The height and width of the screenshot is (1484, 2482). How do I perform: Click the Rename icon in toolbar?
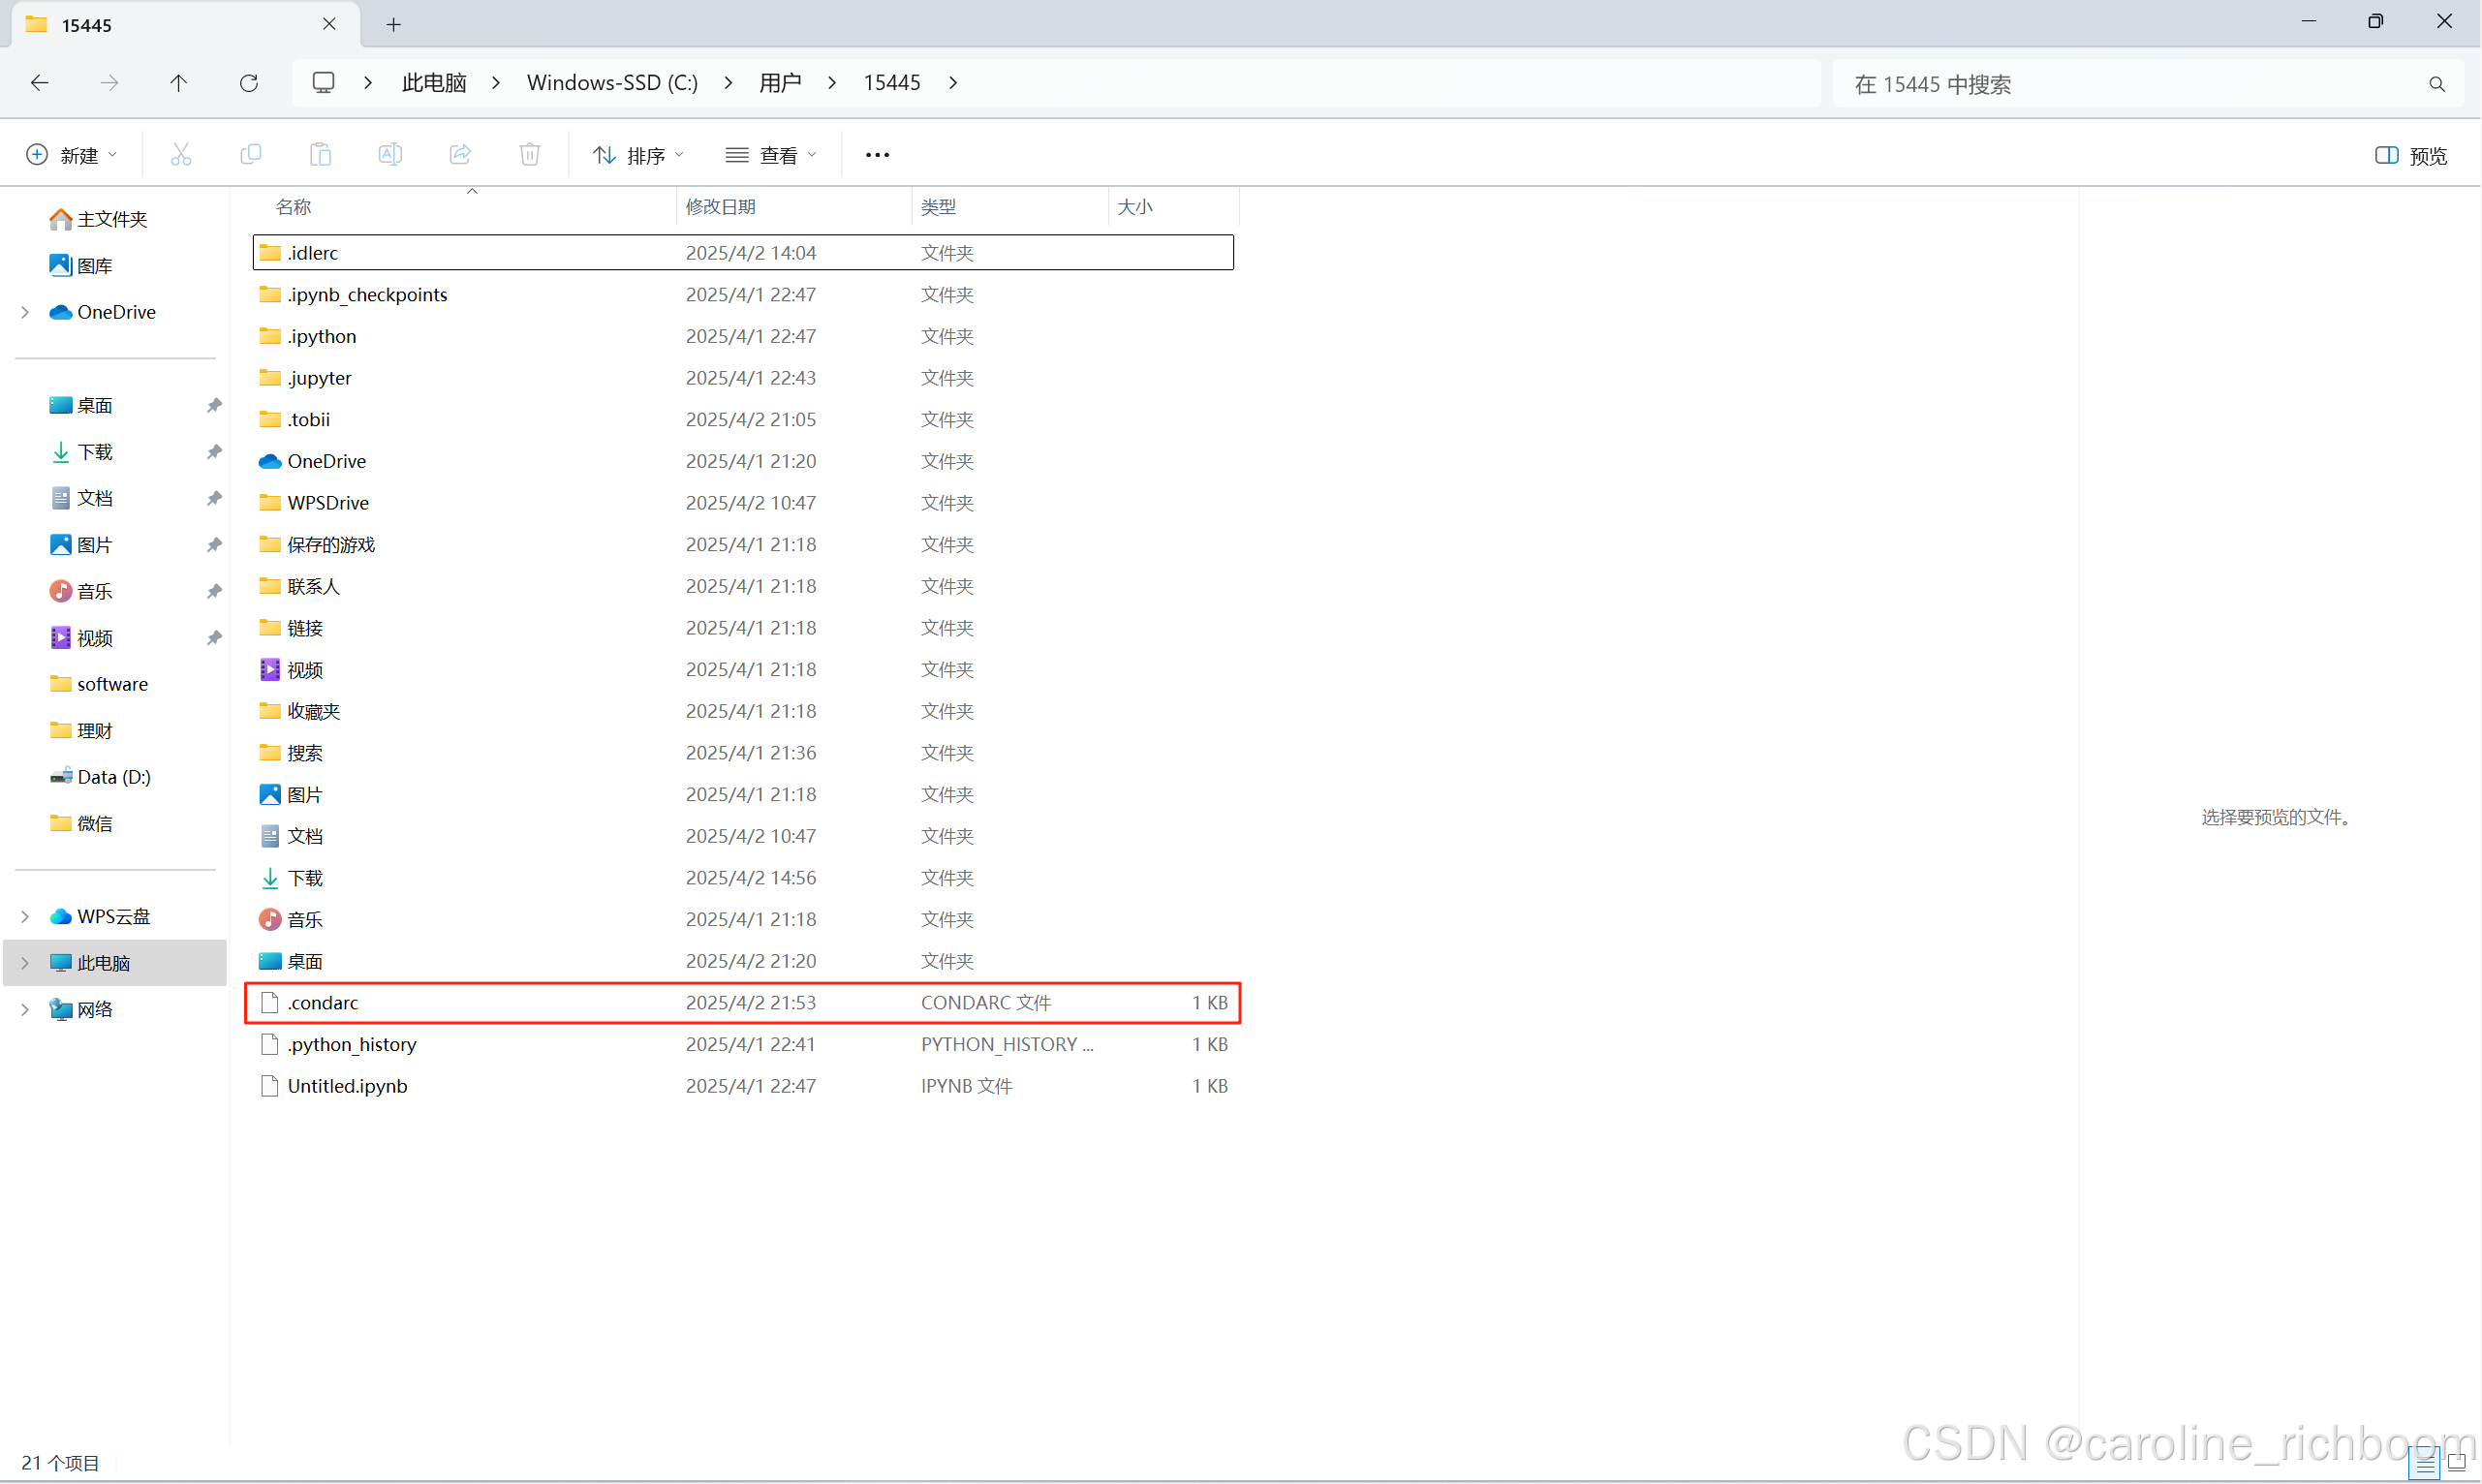tap(390, 155)
